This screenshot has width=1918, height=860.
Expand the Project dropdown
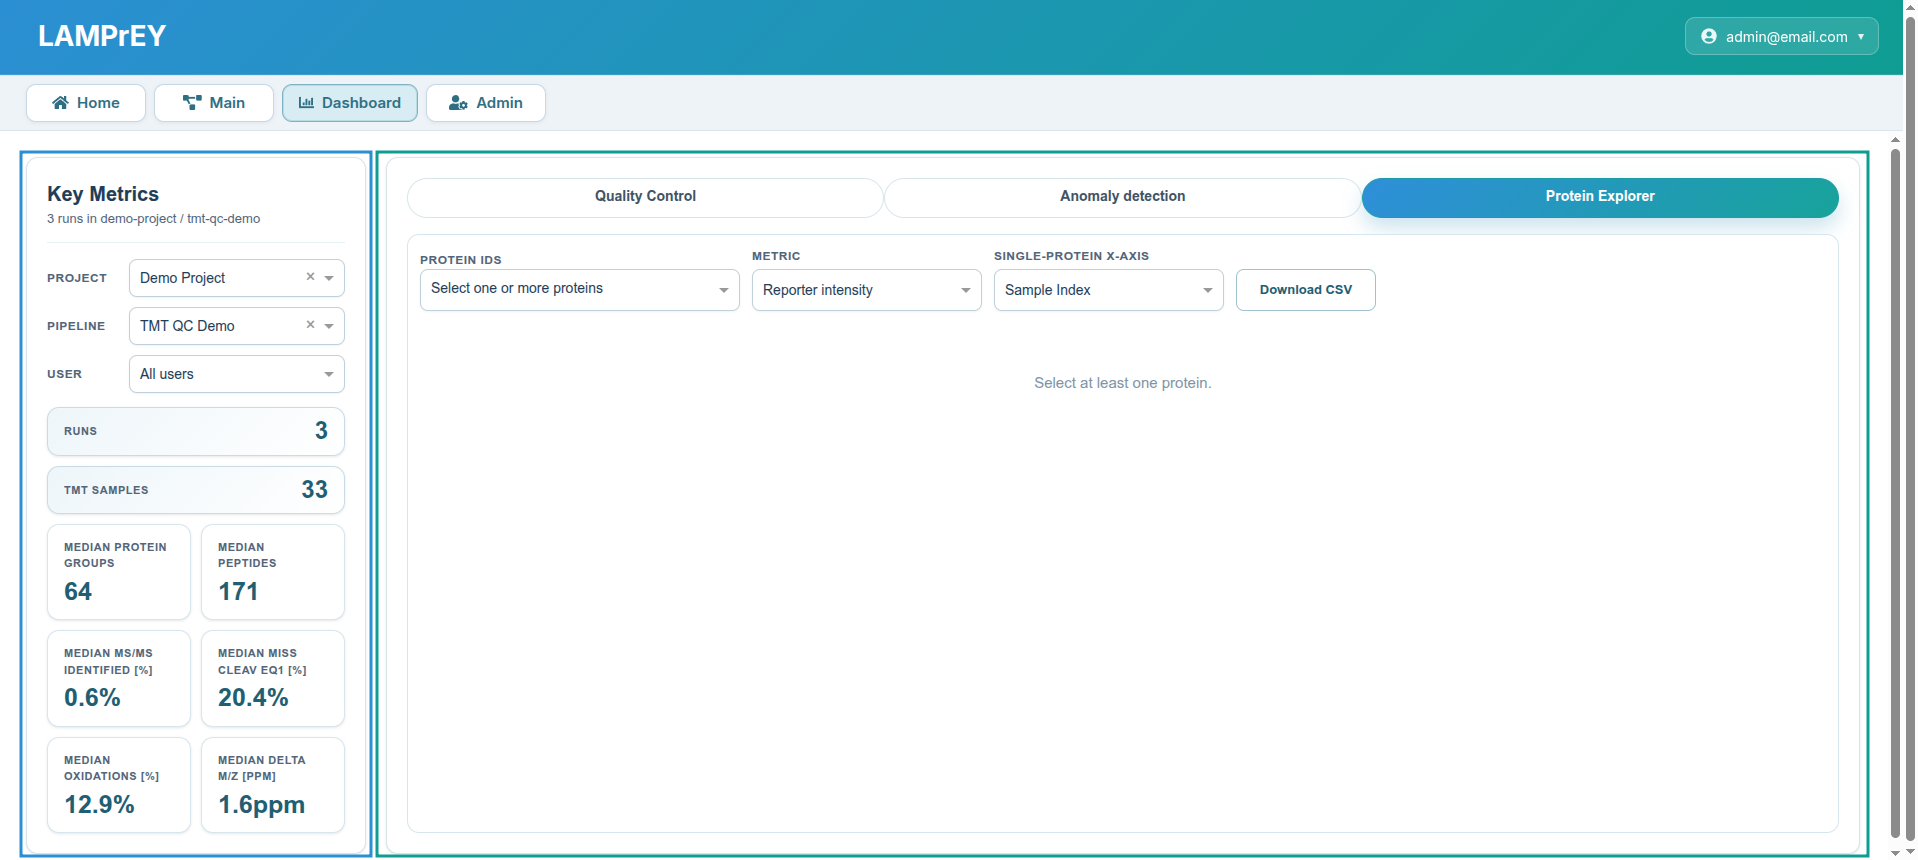pyautogui.click(x=329, y=278)
